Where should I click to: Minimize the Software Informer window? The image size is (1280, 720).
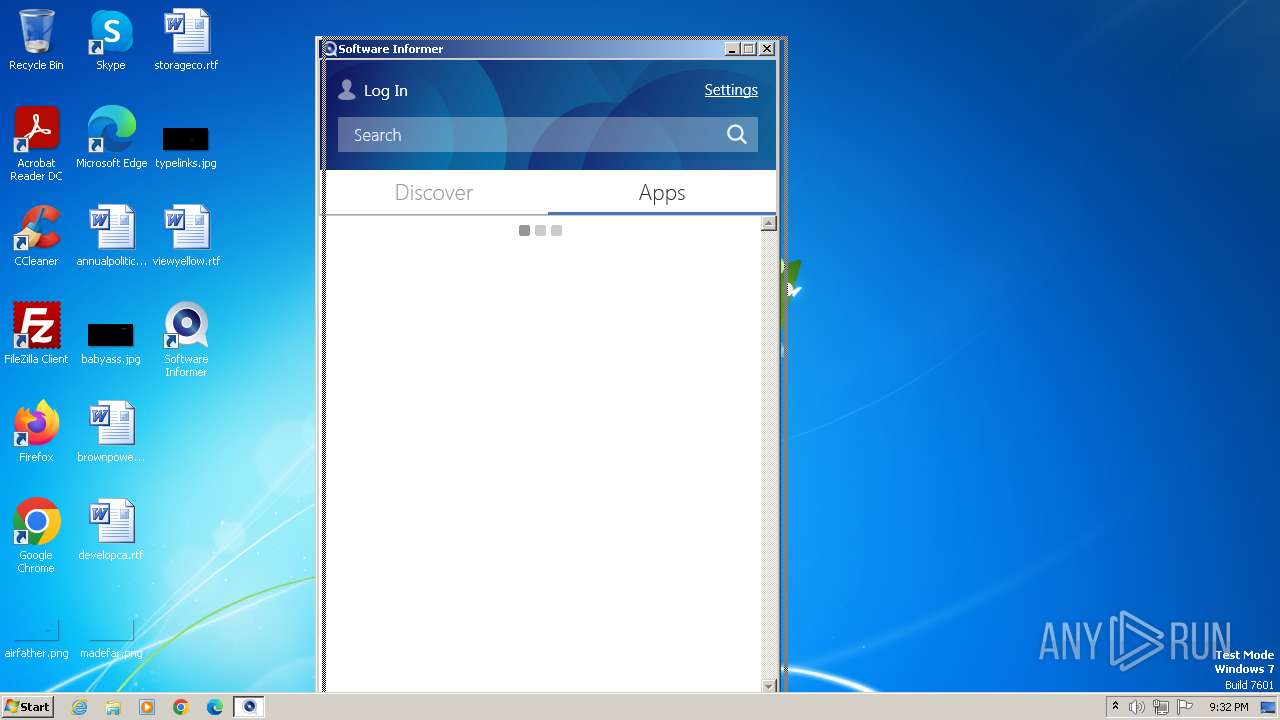point(733,49)
